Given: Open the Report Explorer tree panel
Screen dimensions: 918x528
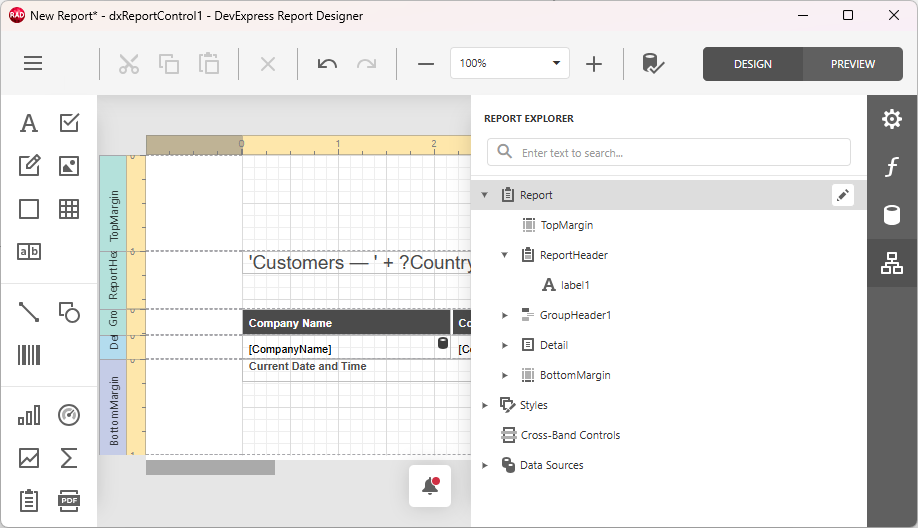Looking at the screenshot, I should coord(892,263).
